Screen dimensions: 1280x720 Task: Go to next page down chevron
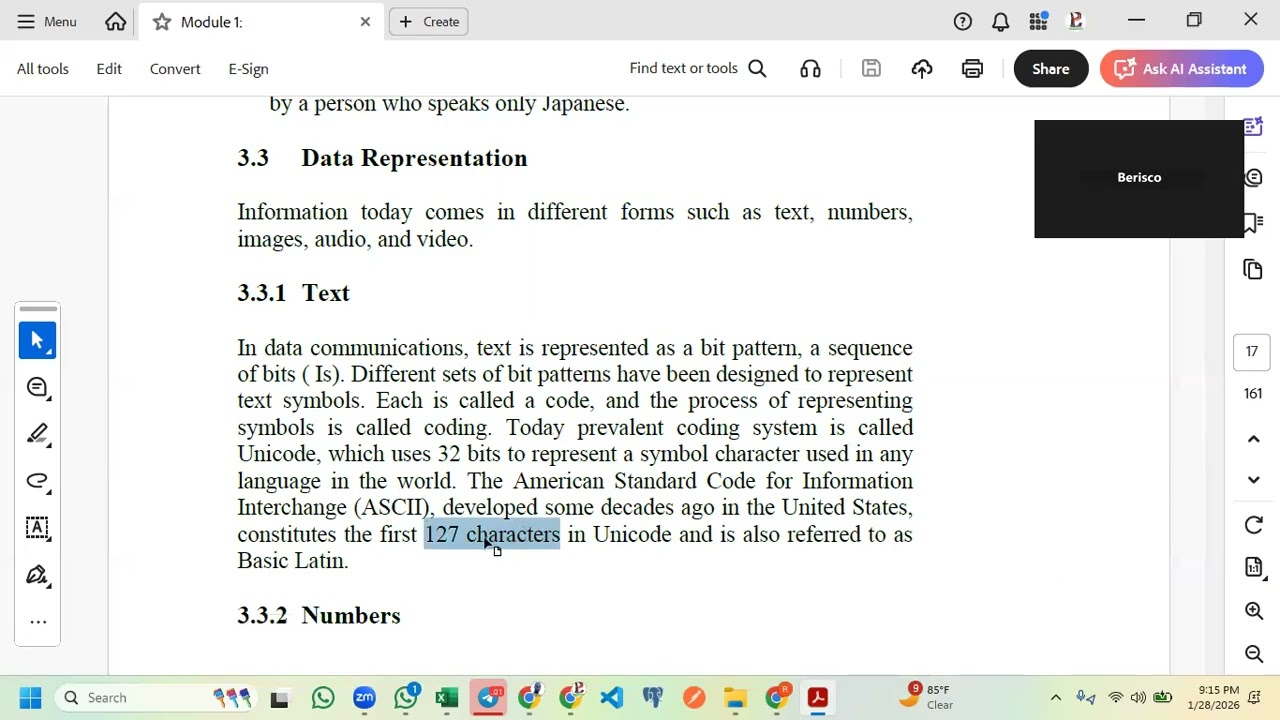[x=1253, y=479]
